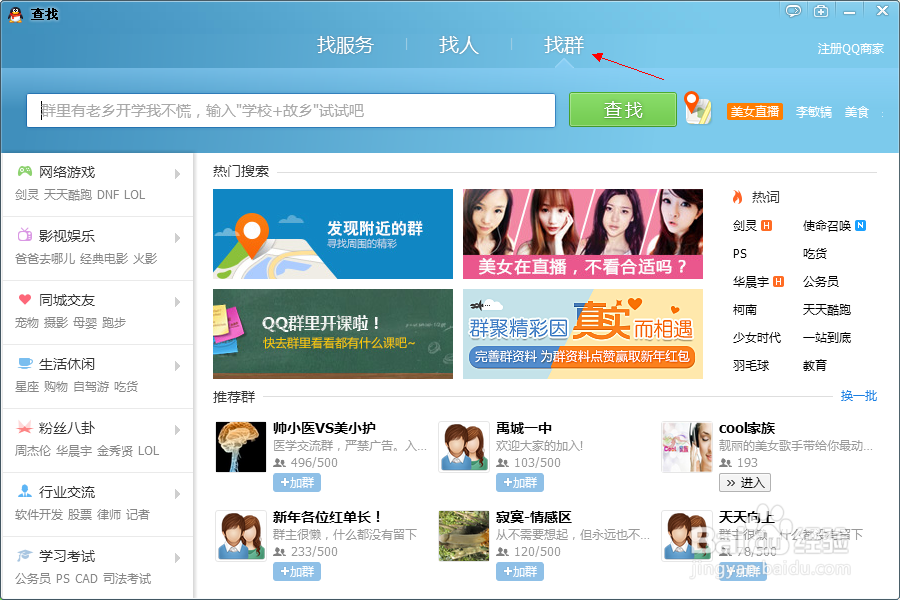Click the green 查找 search button
The image size is (900, 600).
coord(623,110)
